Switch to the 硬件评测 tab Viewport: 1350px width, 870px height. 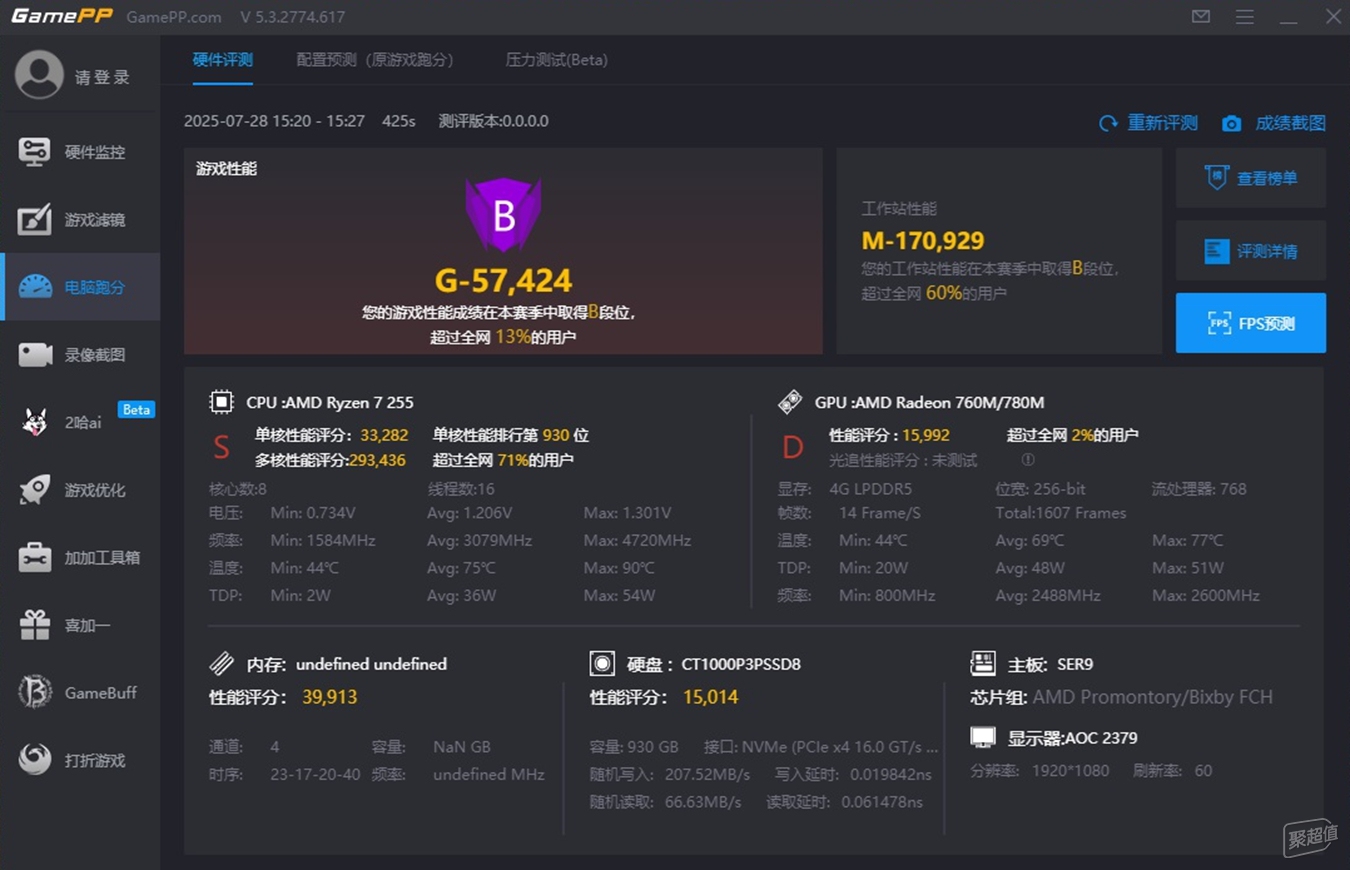pos(223,60)
